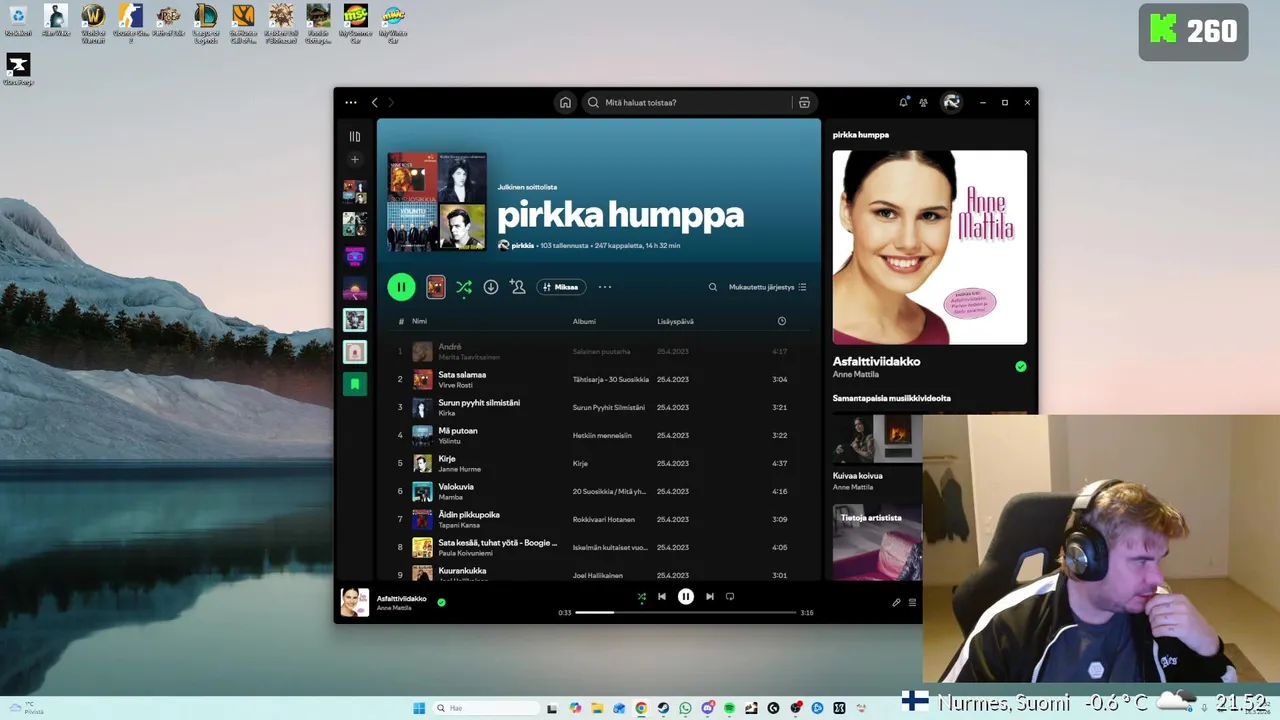Open the Spotify profile avatar menu
The width and height of the screenshot is (1280, 720).
coord(951,102)
